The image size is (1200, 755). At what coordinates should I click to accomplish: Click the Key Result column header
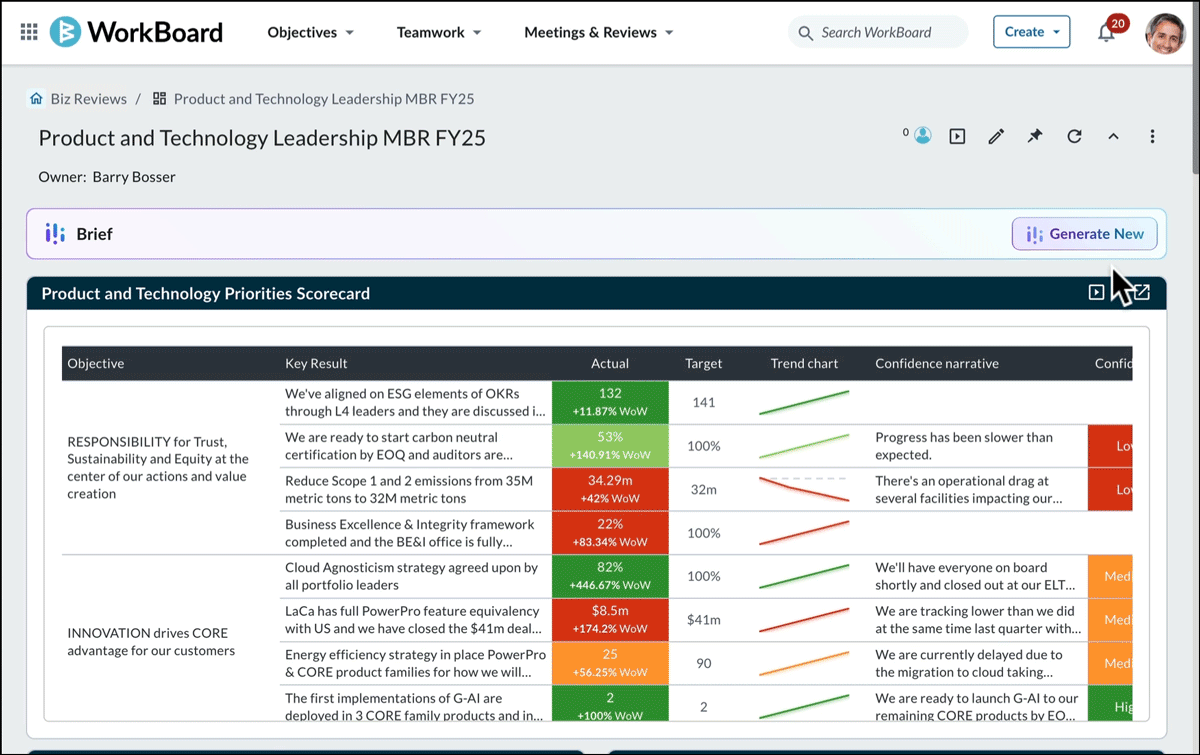(x=316, y=363)
